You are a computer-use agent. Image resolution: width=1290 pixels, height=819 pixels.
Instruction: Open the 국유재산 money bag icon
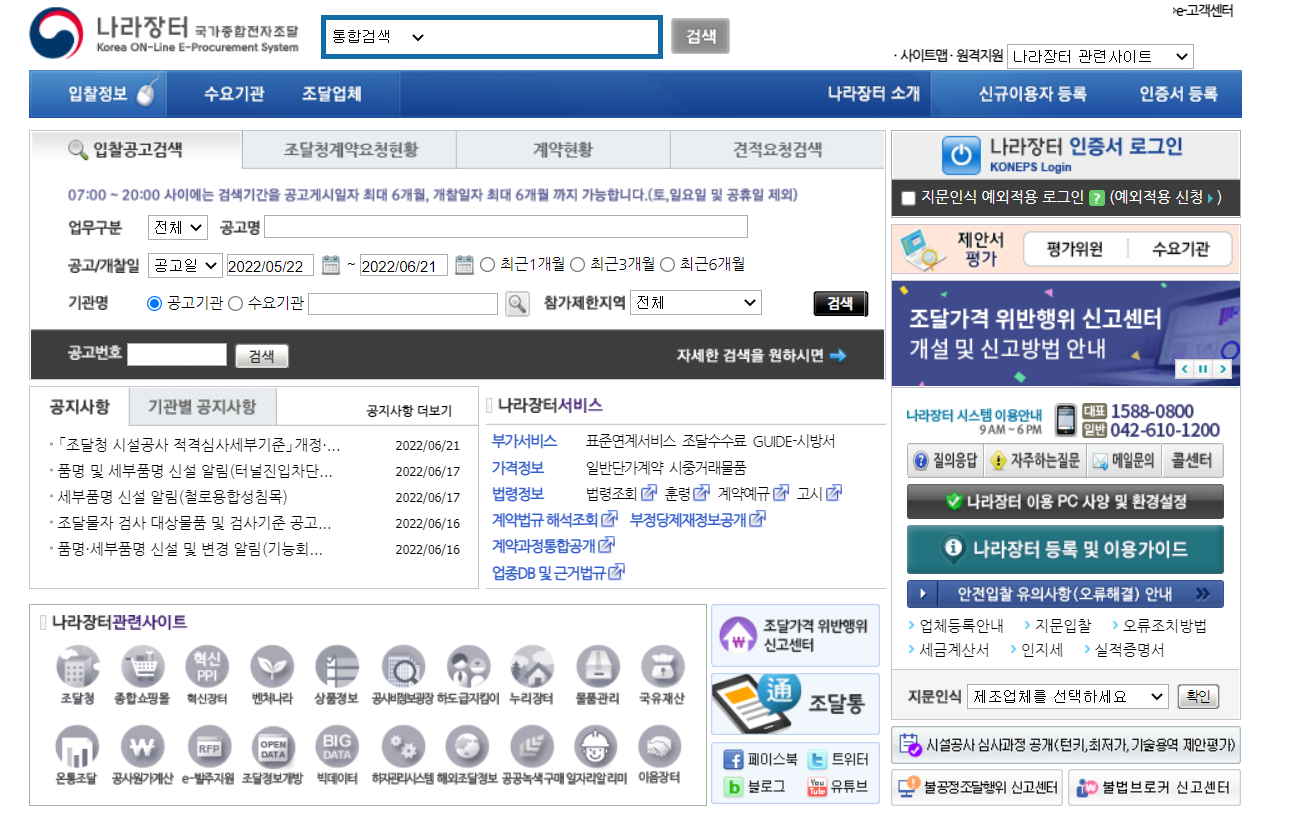pyautogui.click(x=662, y=666)
